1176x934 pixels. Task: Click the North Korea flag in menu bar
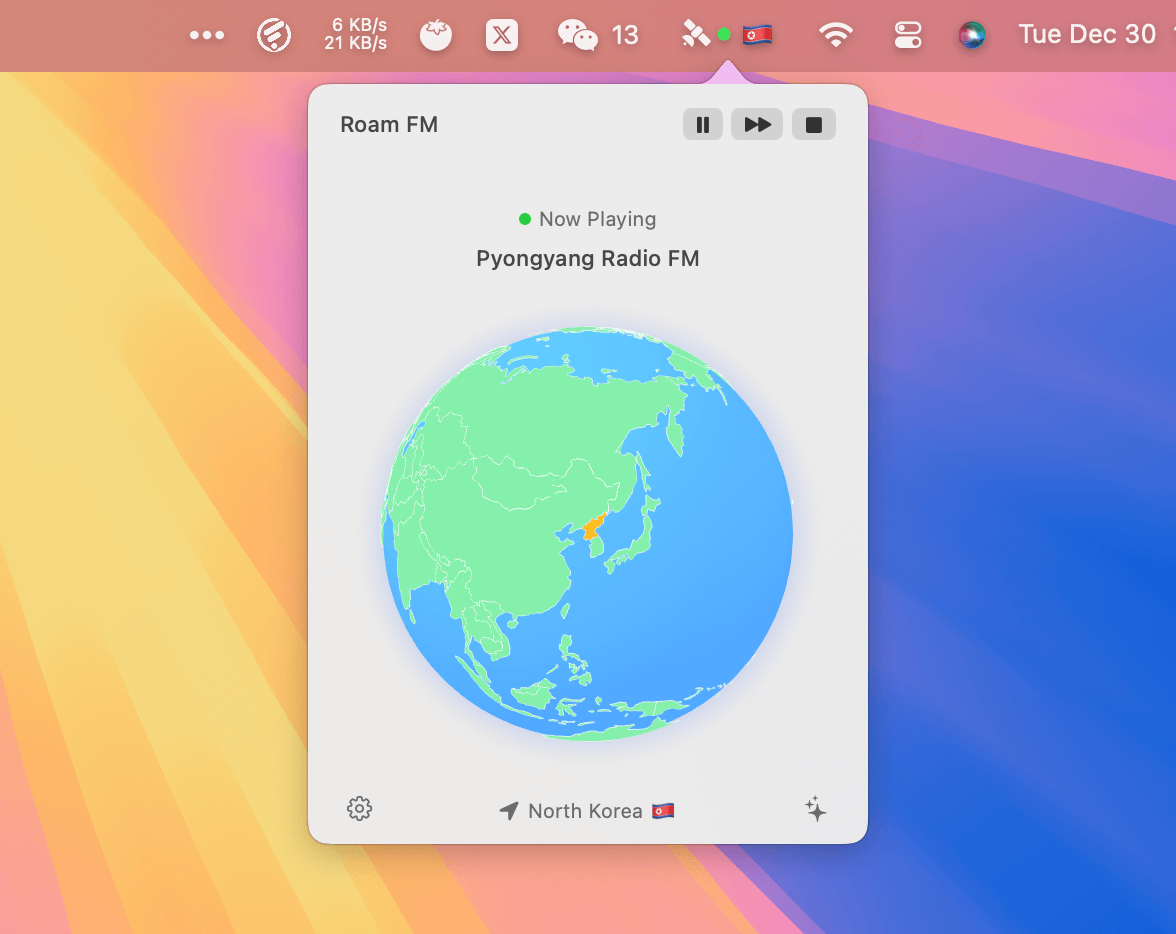coord(757,36)
